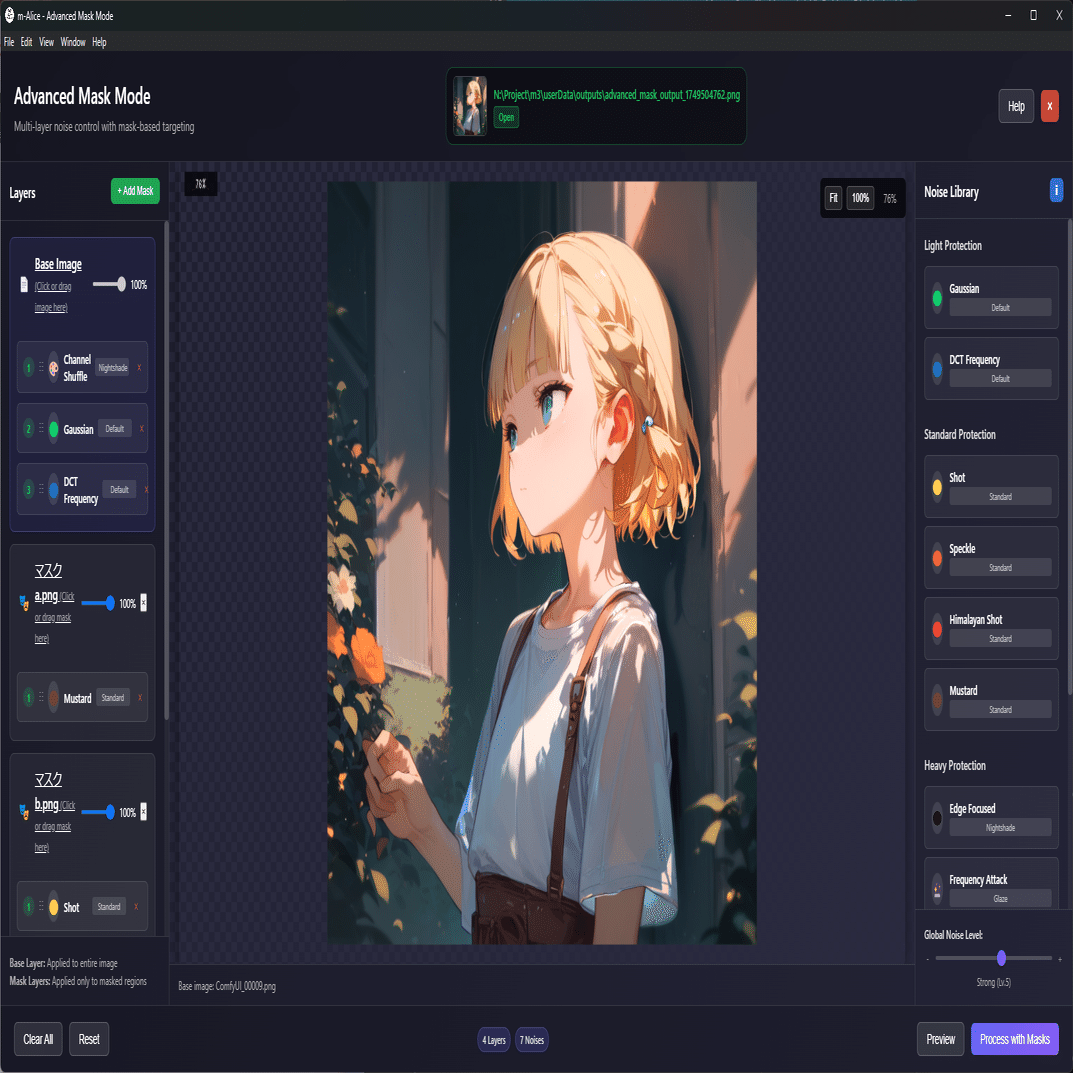The image size is (1073, 1073).
Task: Remove the Shot noise from b.png mask
Action: [136, 907]
